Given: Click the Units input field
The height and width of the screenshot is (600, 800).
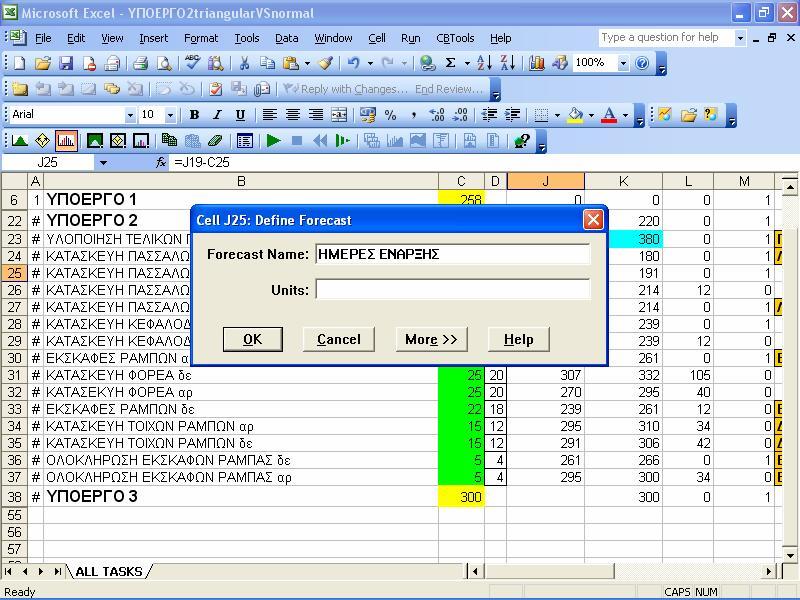Looking at the screenshot, I should (453, 290).
